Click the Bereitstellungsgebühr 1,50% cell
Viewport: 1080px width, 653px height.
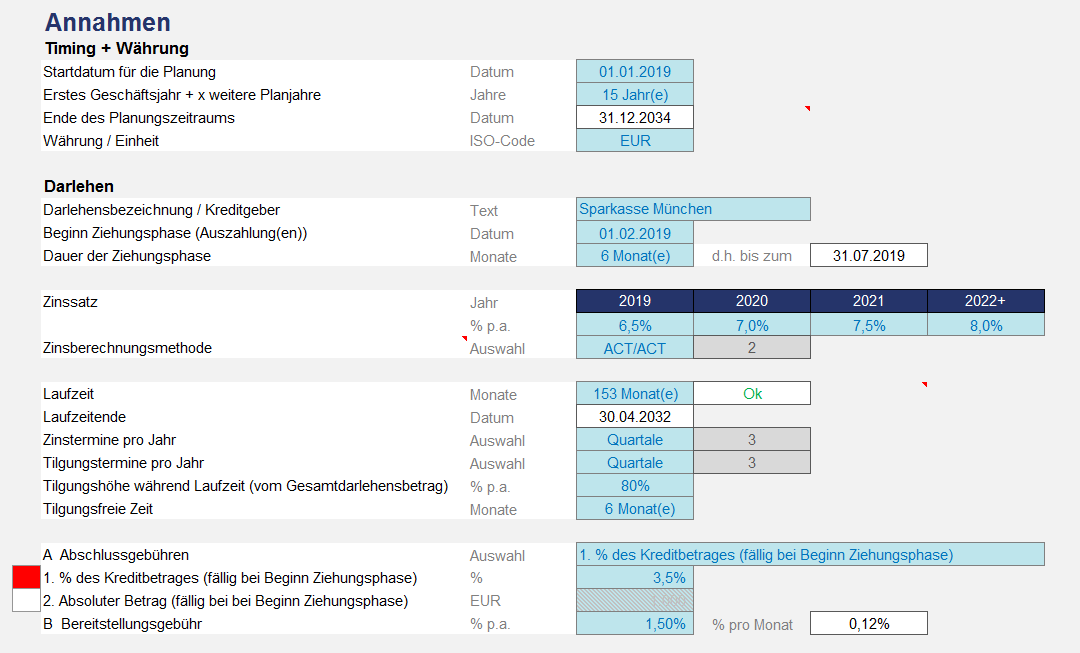click(634, 624)
